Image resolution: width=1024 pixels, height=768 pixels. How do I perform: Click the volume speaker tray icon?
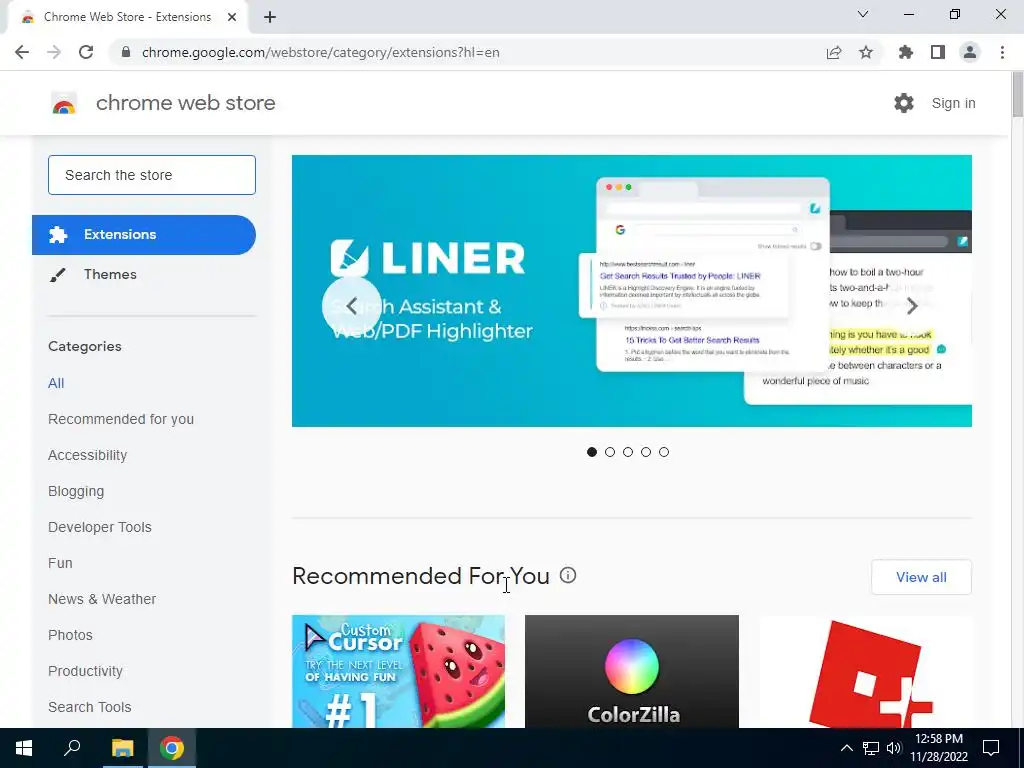894,748
